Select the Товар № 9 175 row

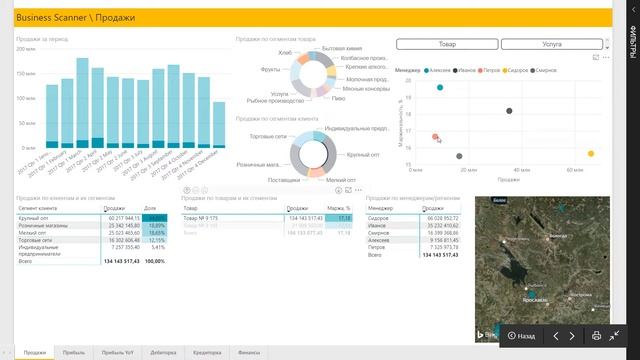[267, 218]
